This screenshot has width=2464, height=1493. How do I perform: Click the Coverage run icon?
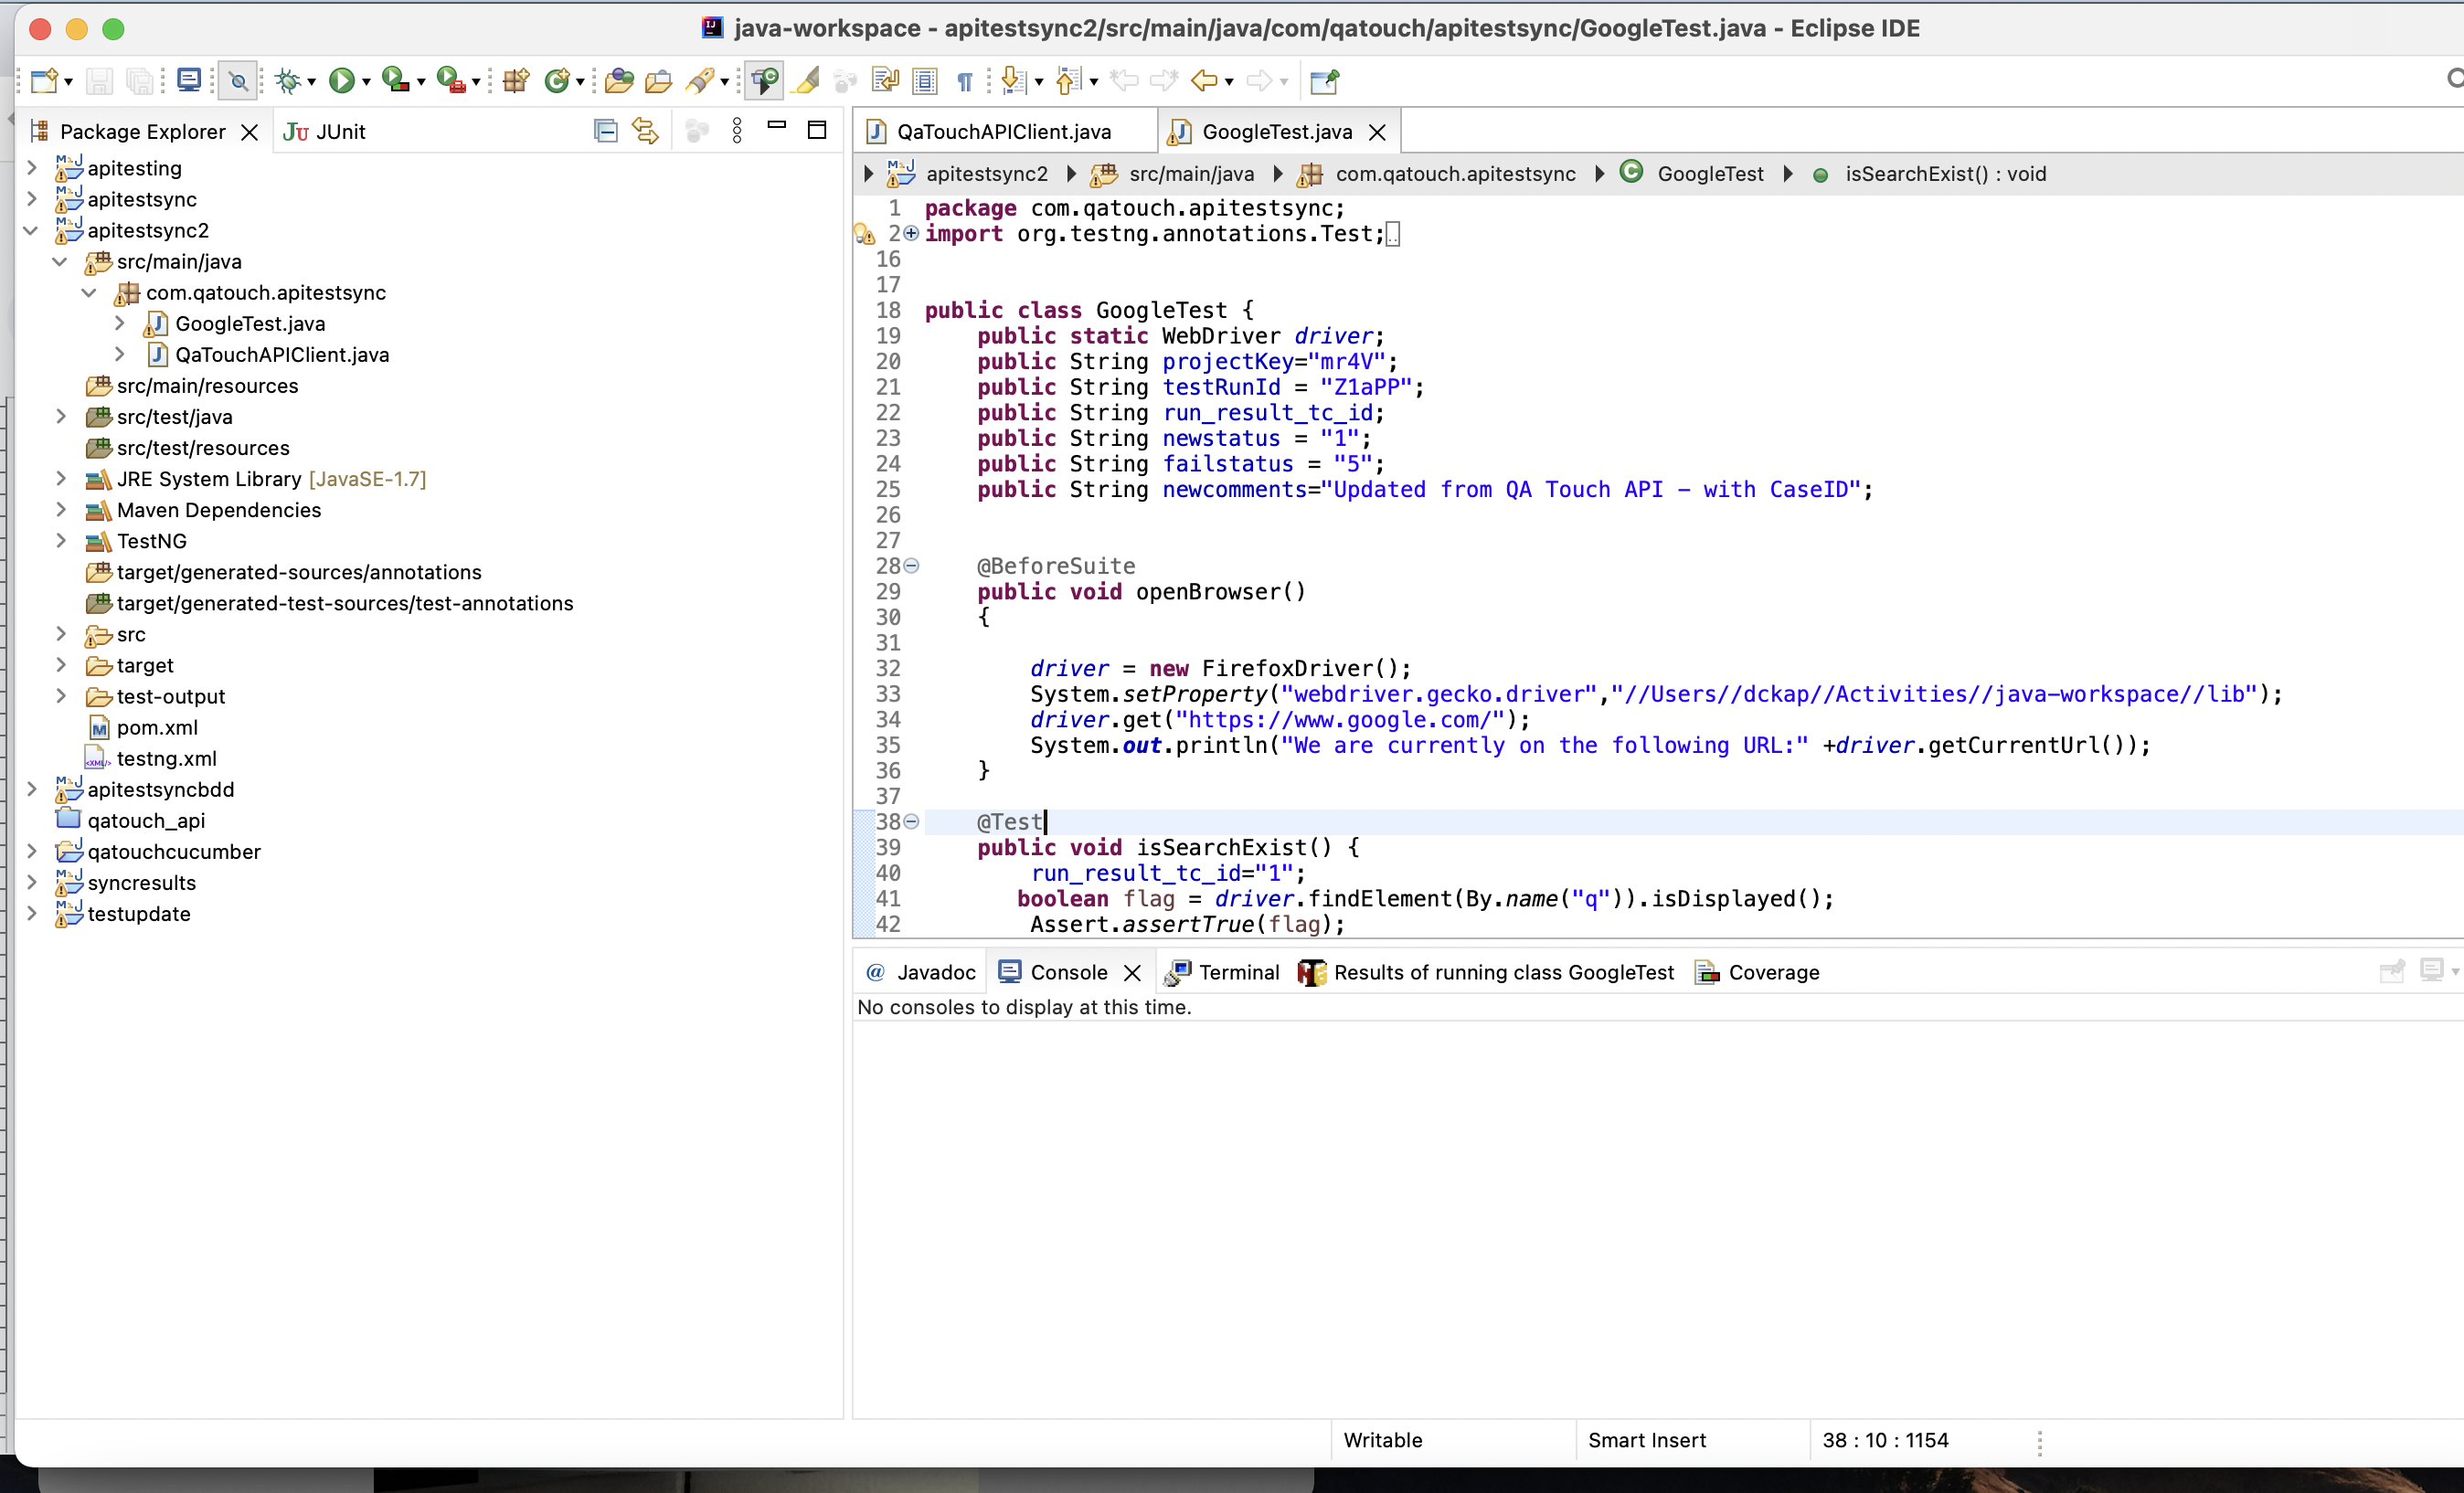[x=396, y=81]
